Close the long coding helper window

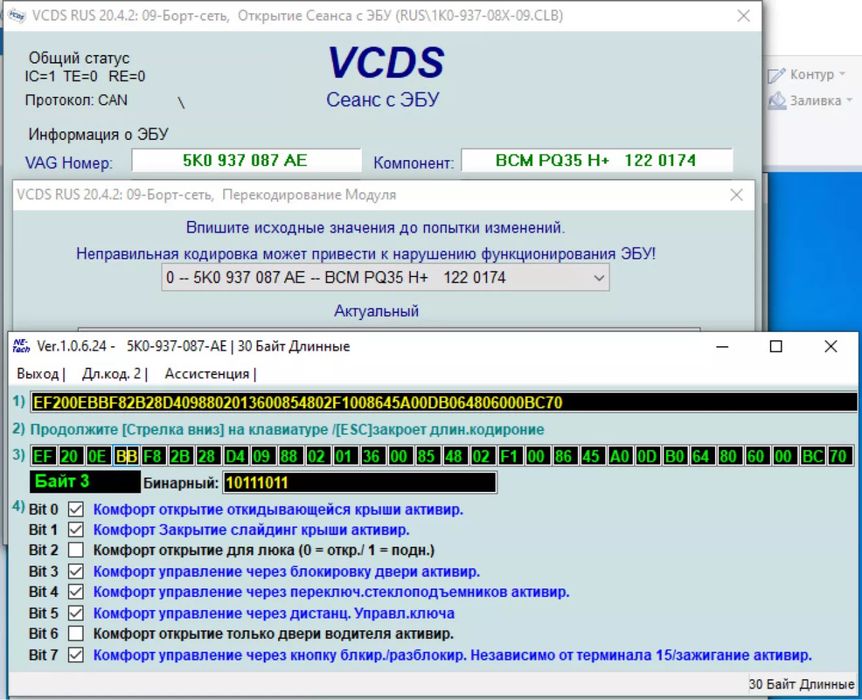[831, 346]
